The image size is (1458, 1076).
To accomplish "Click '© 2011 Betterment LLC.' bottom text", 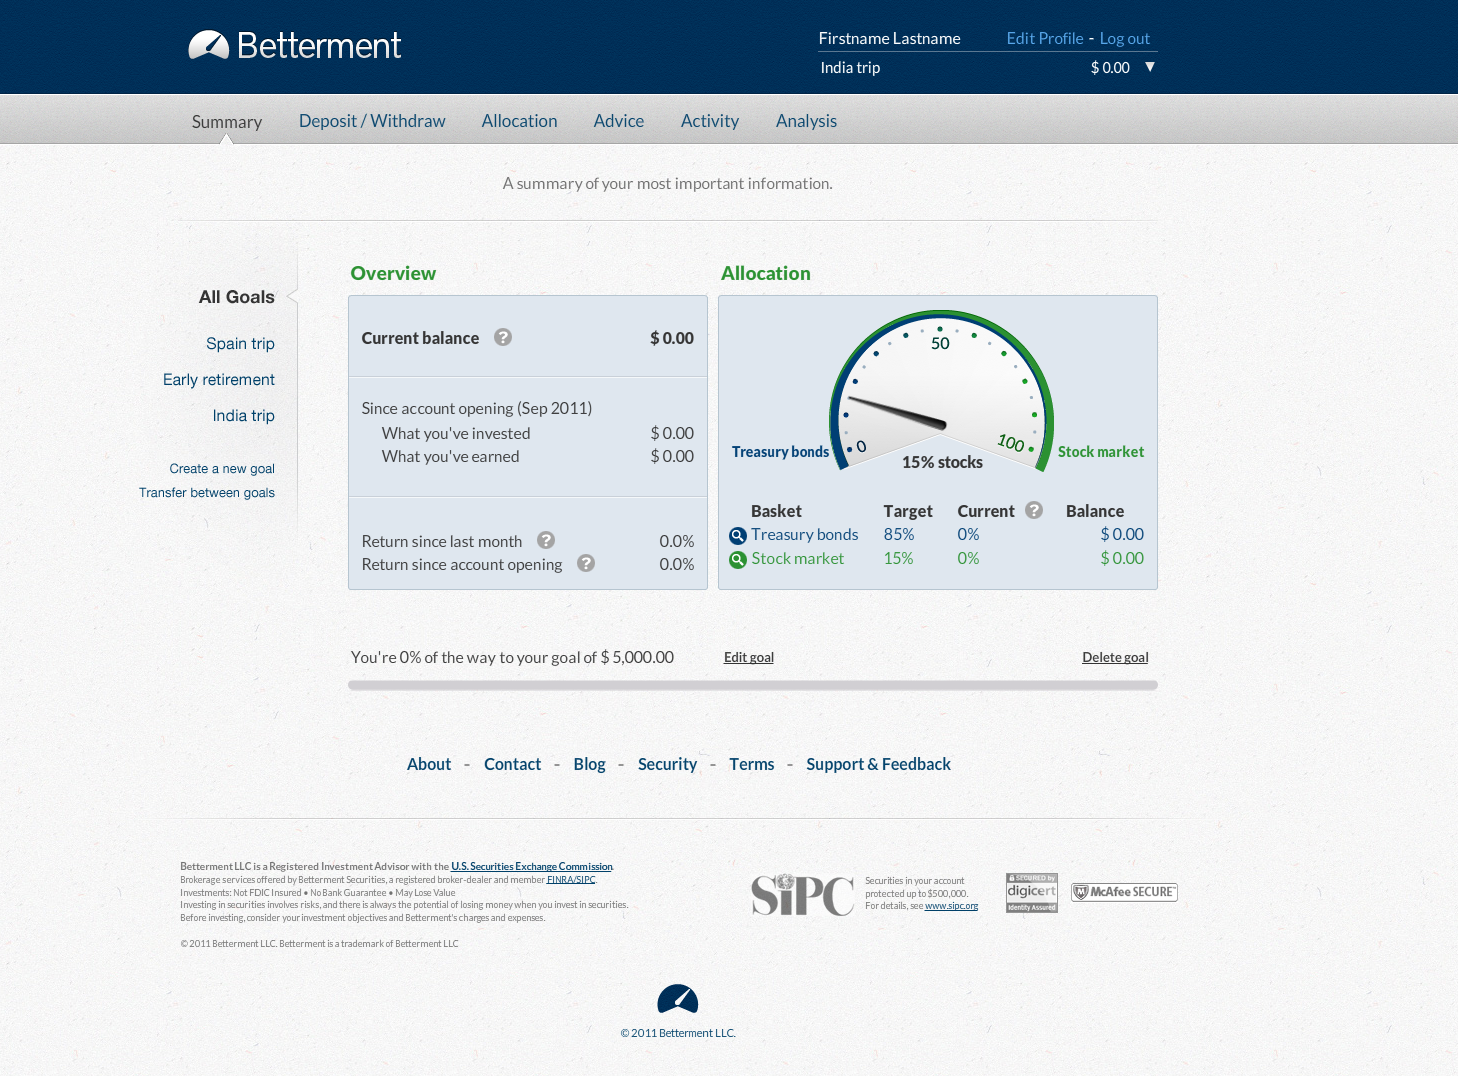I will (x=678, y=1033).
